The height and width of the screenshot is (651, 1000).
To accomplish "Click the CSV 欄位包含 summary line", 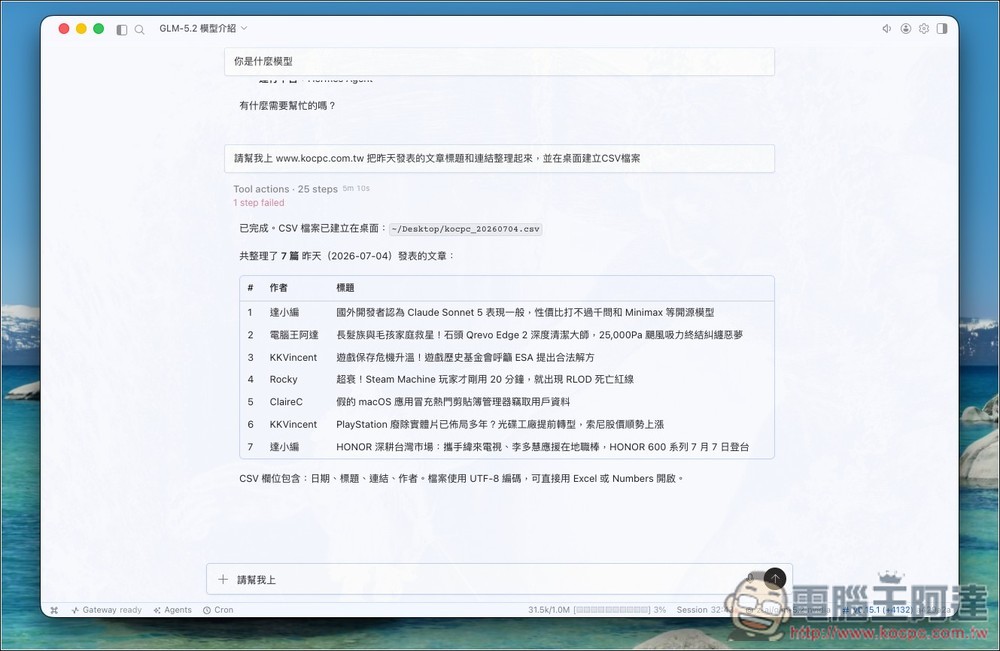I will 461,479.
